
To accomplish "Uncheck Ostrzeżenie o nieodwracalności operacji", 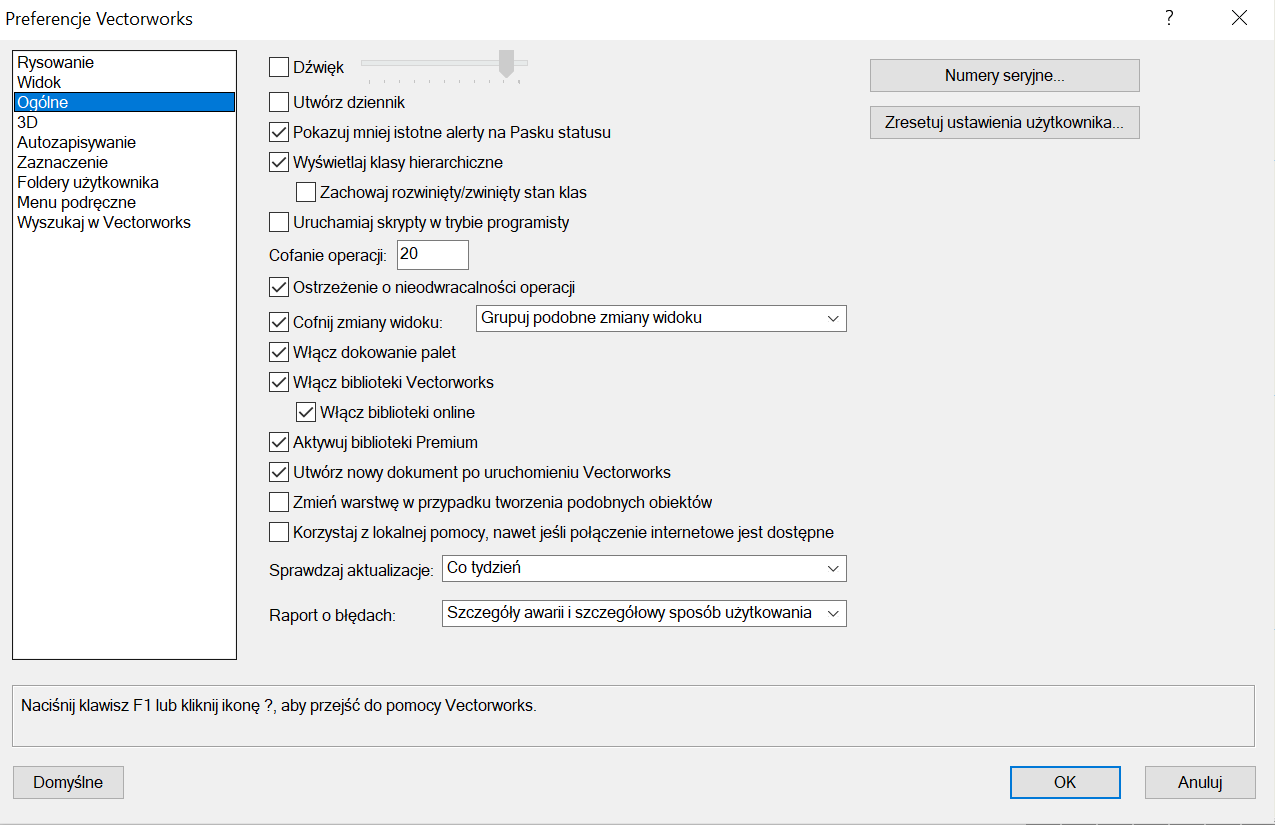I will pos(279,287).
